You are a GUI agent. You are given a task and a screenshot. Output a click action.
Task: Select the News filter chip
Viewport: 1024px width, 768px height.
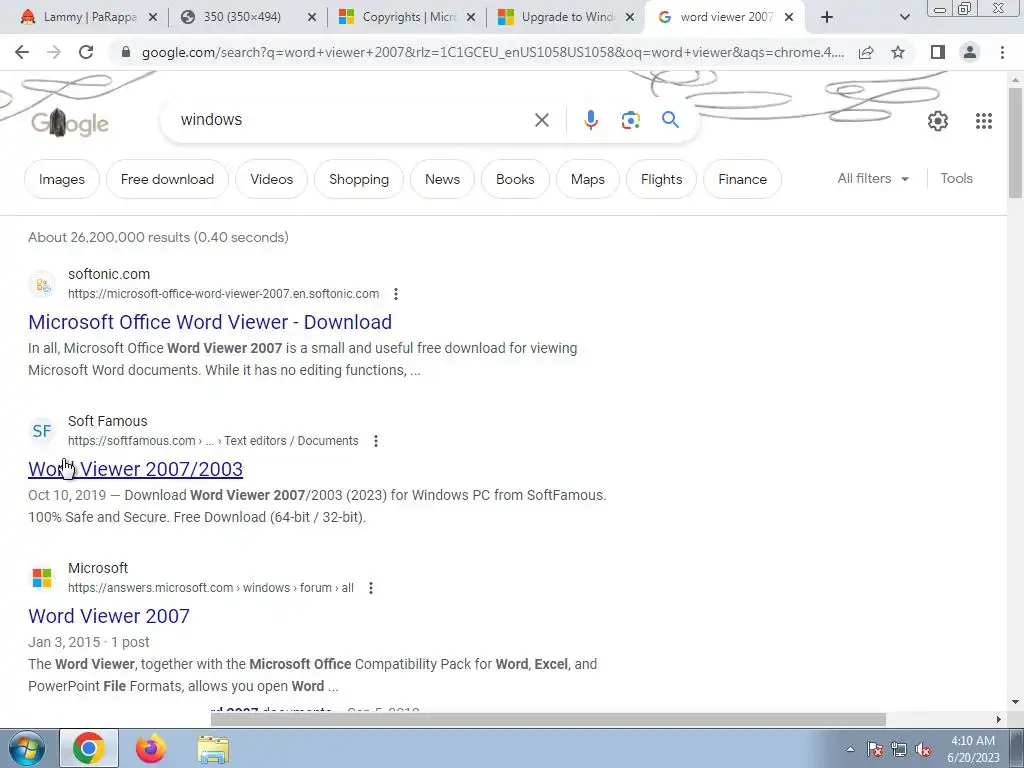click(x=442, y=179)
